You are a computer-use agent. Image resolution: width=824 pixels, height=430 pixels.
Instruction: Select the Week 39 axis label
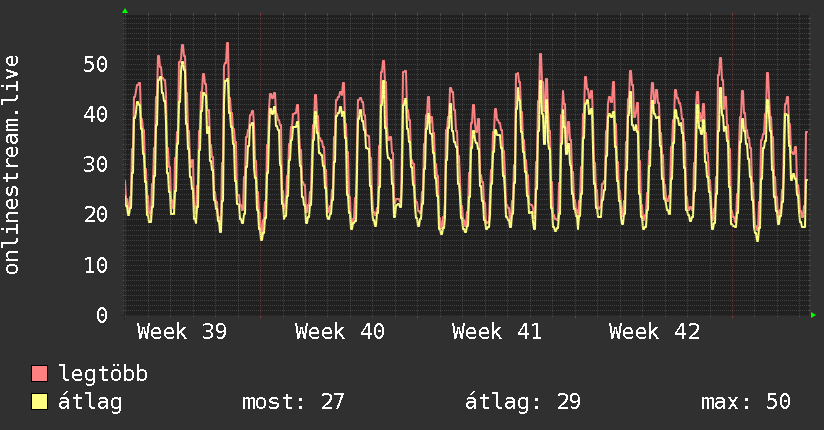pyautogui.click(x=182, y=332)
